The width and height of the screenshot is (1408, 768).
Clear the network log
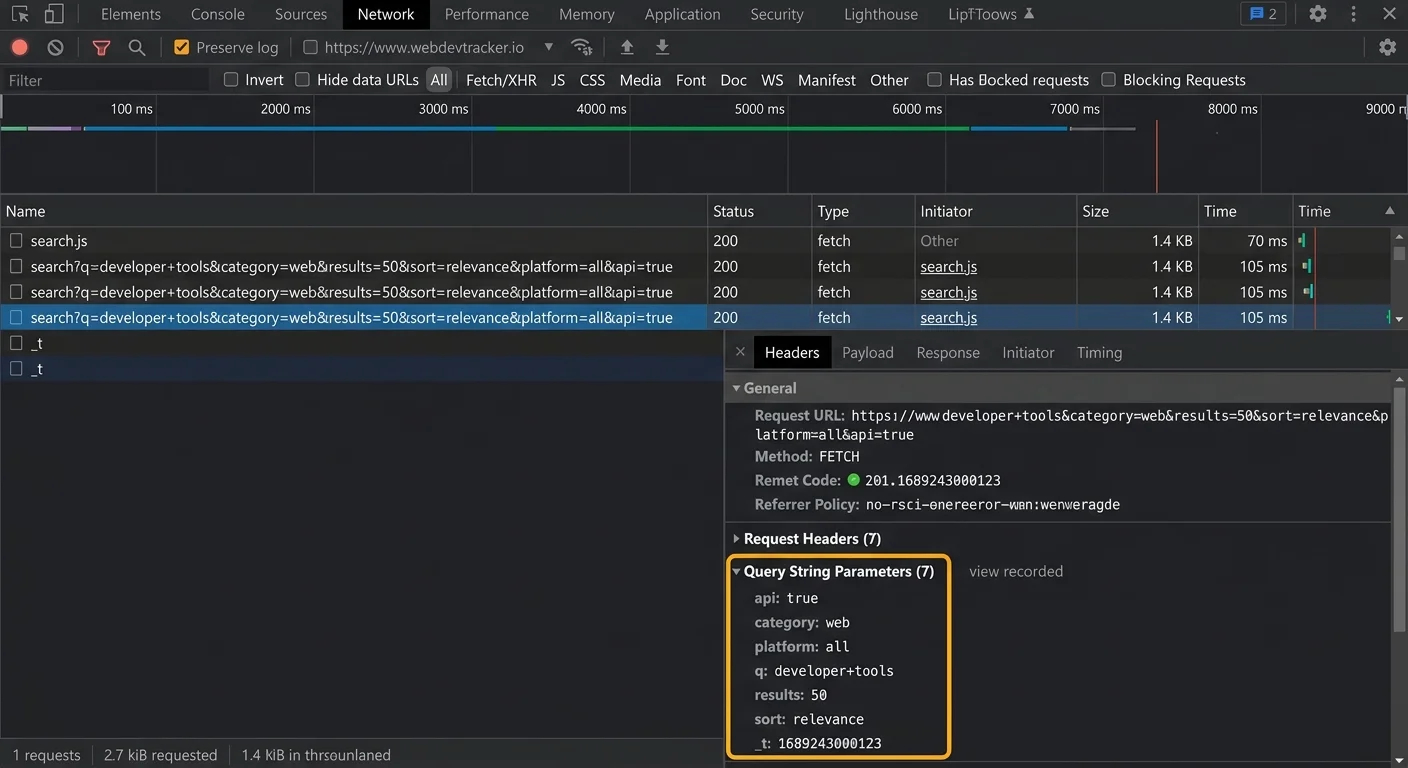pyautogui.click(x=56, y=47)
